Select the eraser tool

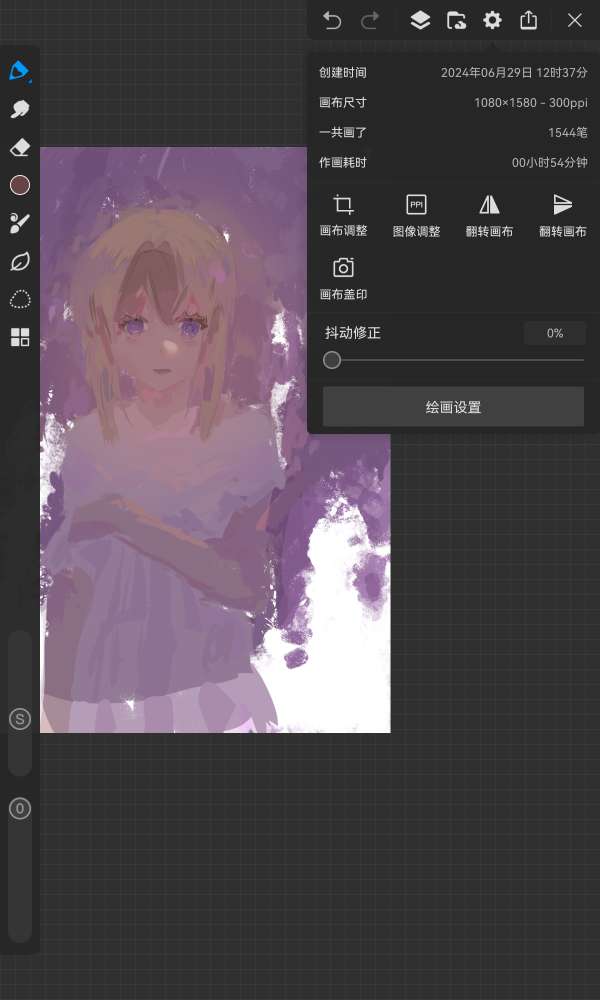(20, 147)
